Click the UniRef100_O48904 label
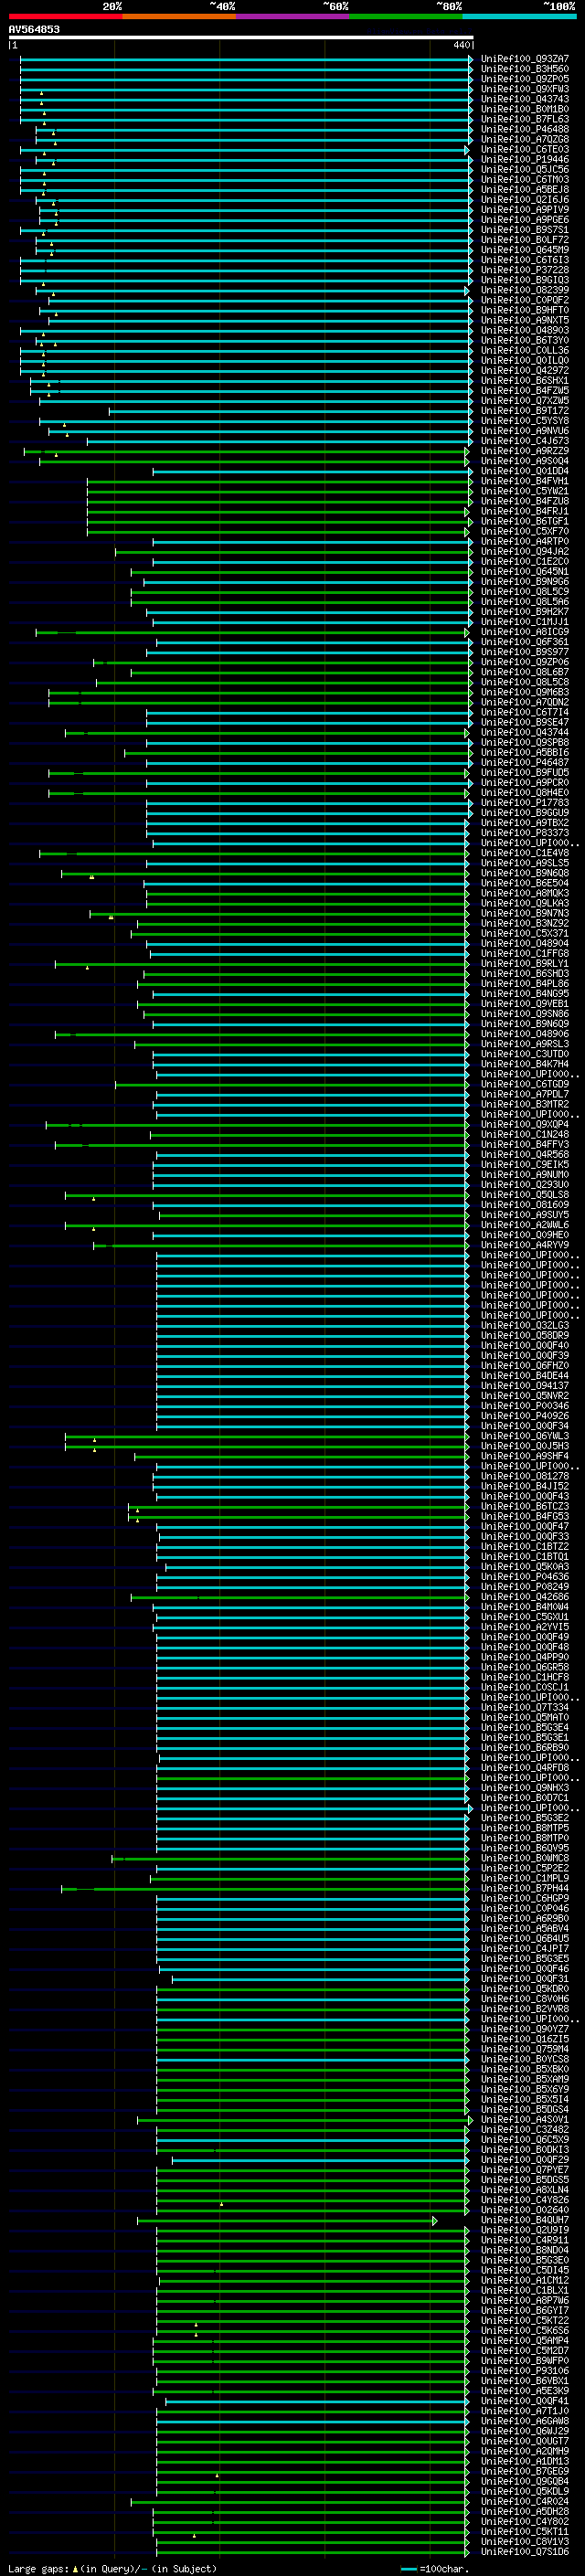The image size is (585, 2576). [x=525, y=944]
